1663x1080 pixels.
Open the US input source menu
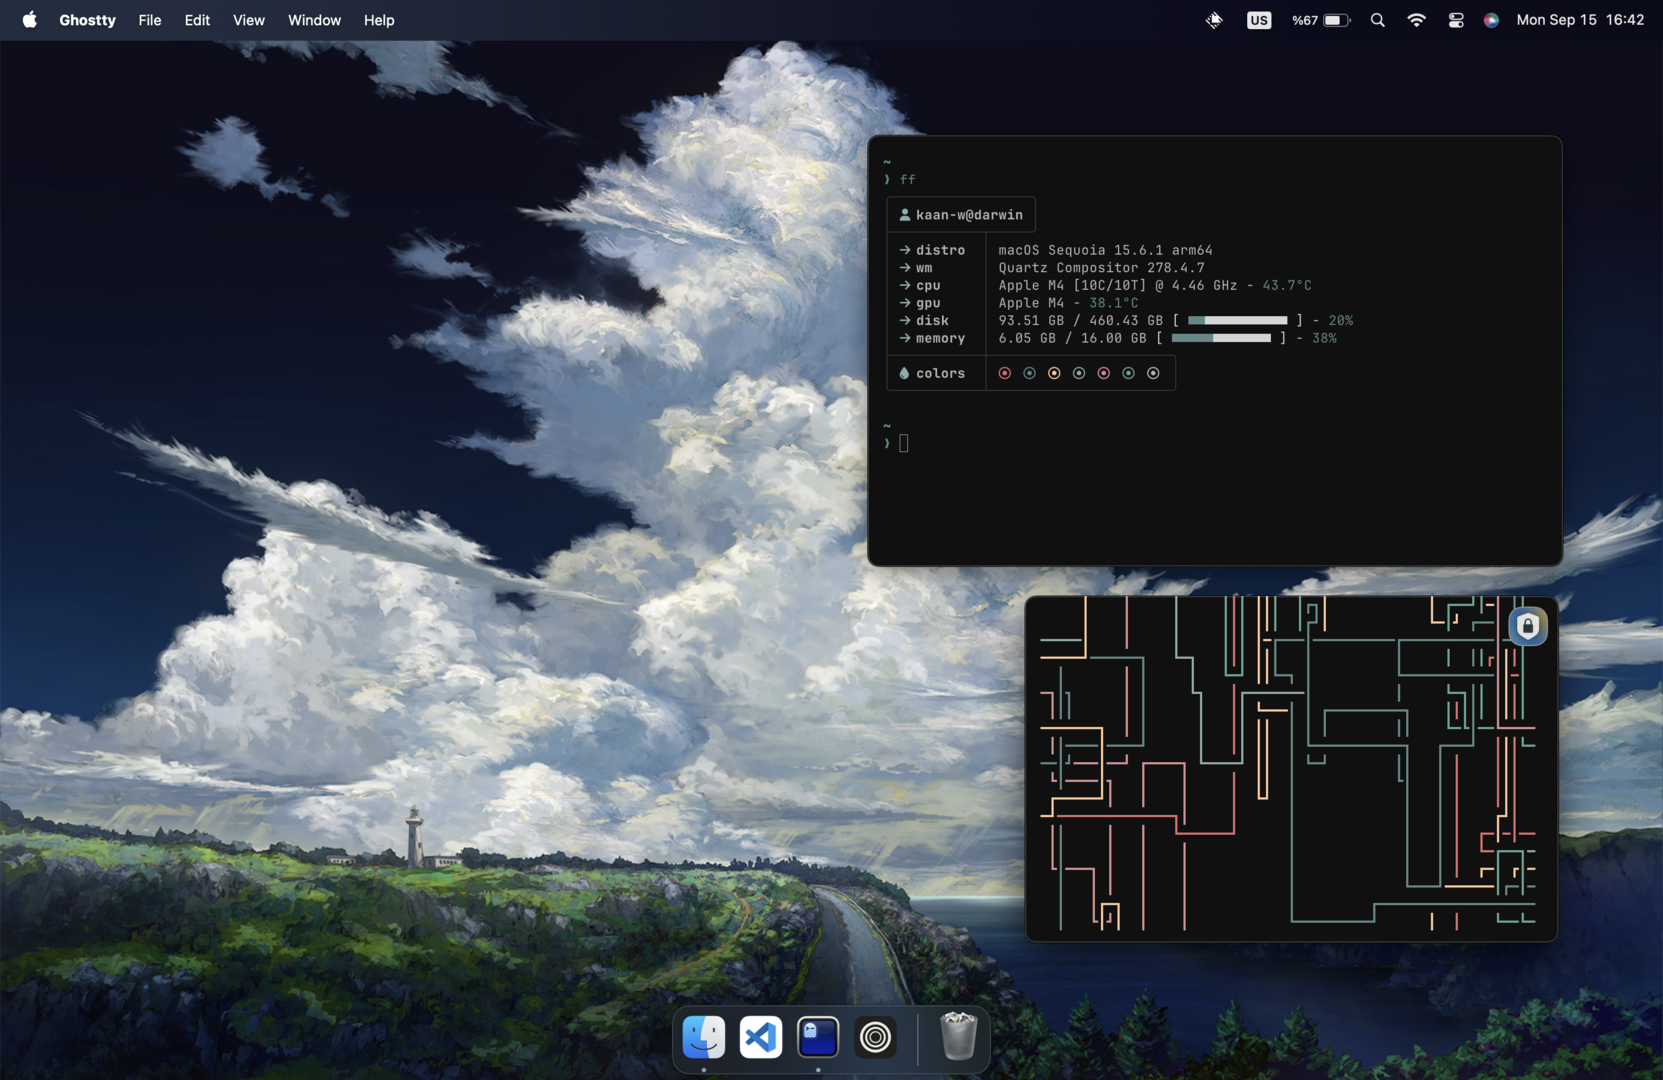pos(1259,20)
